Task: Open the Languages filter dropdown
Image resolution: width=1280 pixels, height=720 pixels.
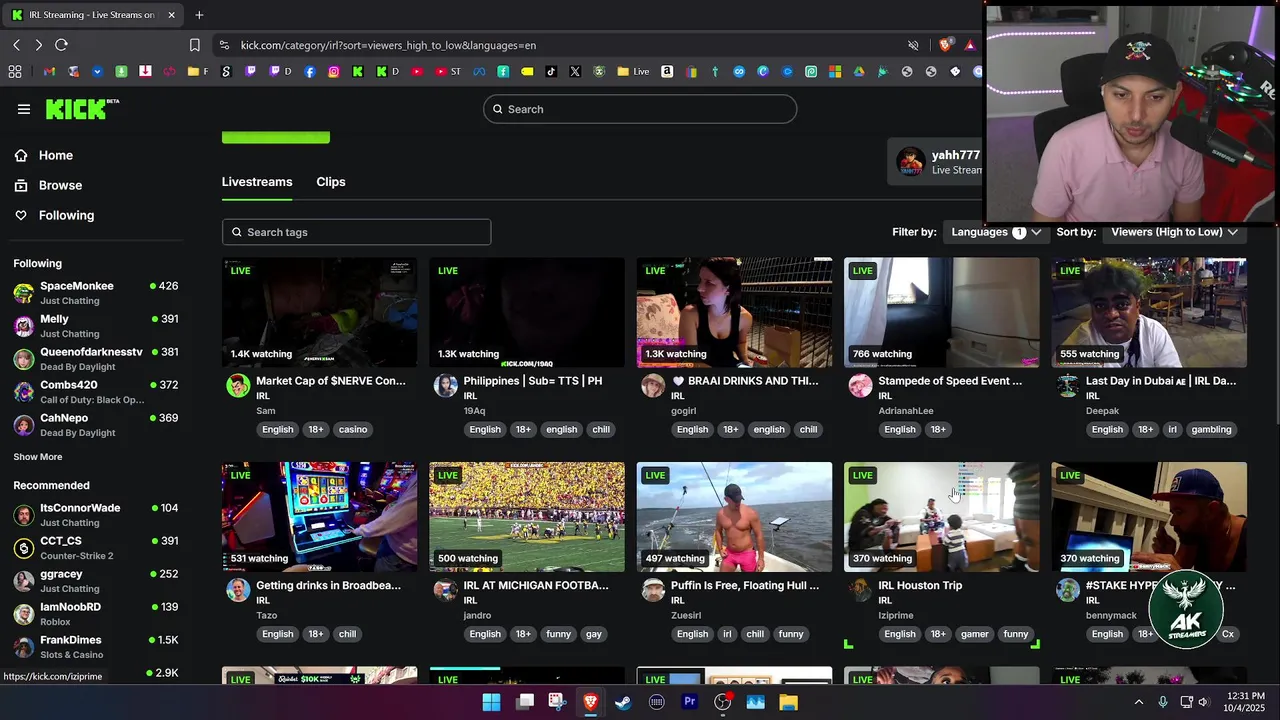Action: tap(996, 232)
